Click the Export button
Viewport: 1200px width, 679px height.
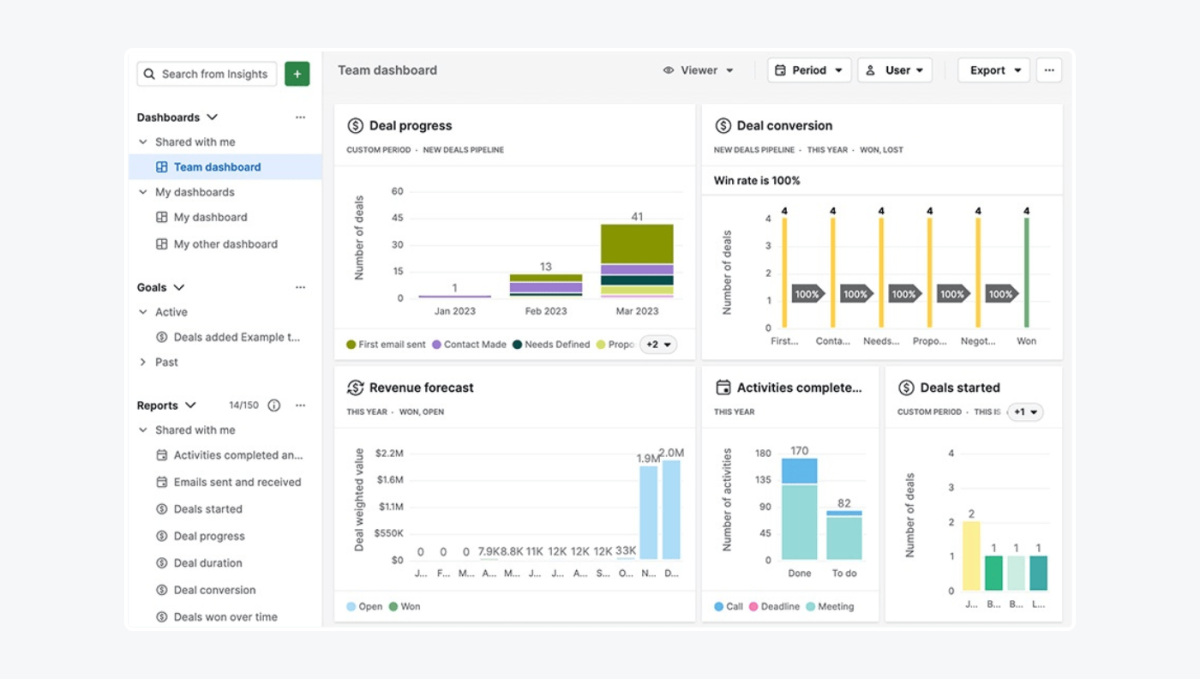tap(993, 70)
